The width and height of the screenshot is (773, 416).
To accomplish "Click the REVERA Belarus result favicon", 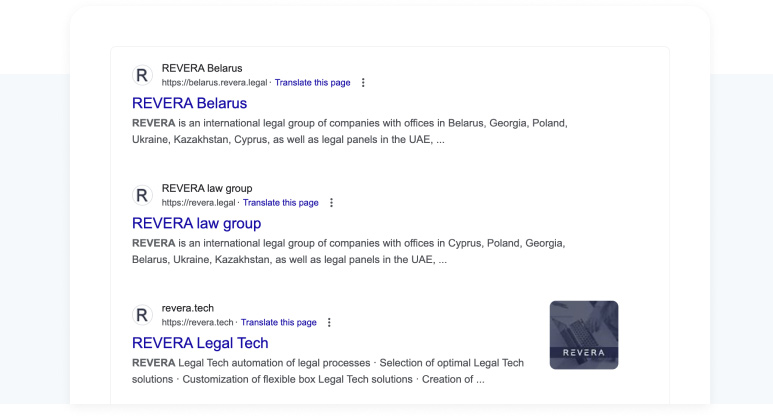I will point(142,75).
